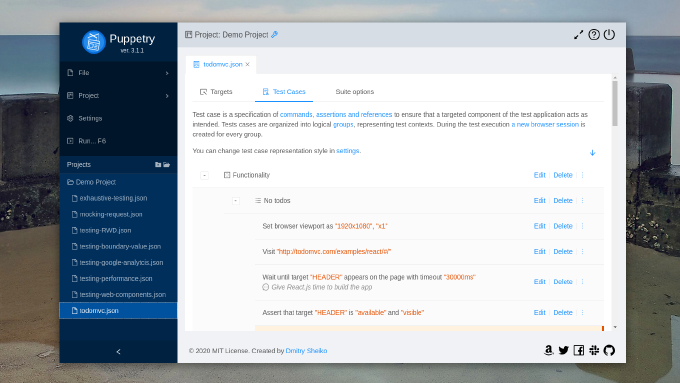Open the Twitter icon in footer
The image size is (680, 383).
(x=563, y=350)
